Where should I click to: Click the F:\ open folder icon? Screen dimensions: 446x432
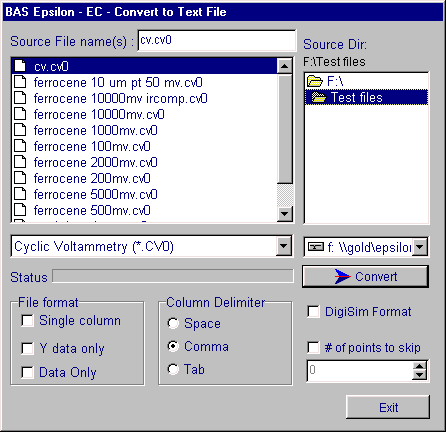315,81
